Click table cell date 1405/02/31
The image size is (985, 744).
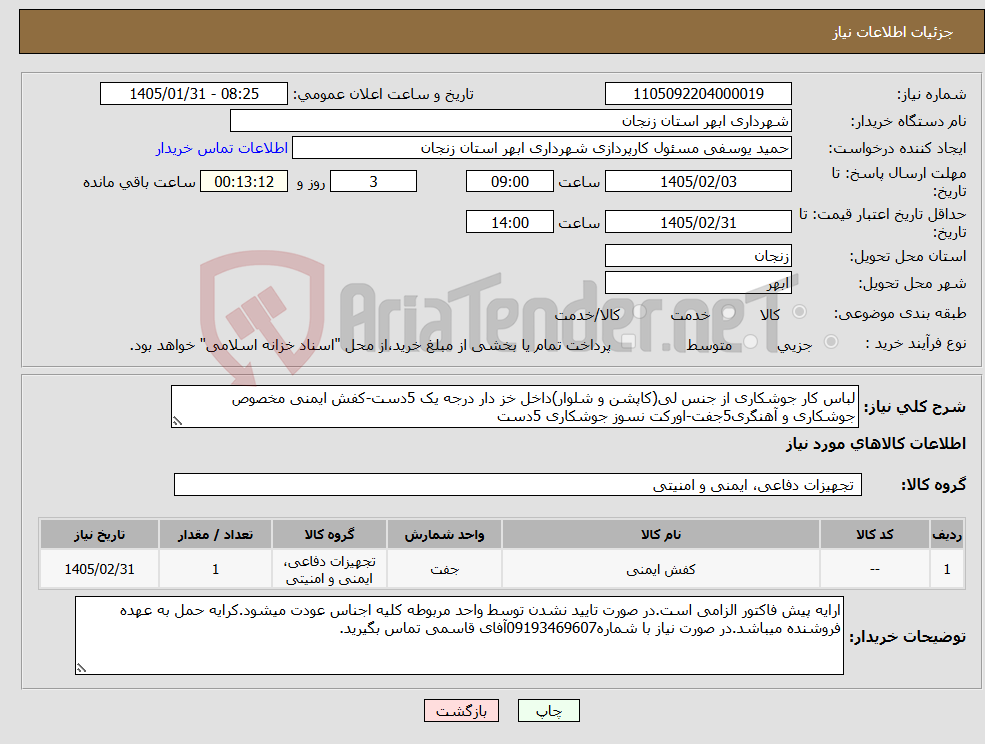[x=99, y=569]
